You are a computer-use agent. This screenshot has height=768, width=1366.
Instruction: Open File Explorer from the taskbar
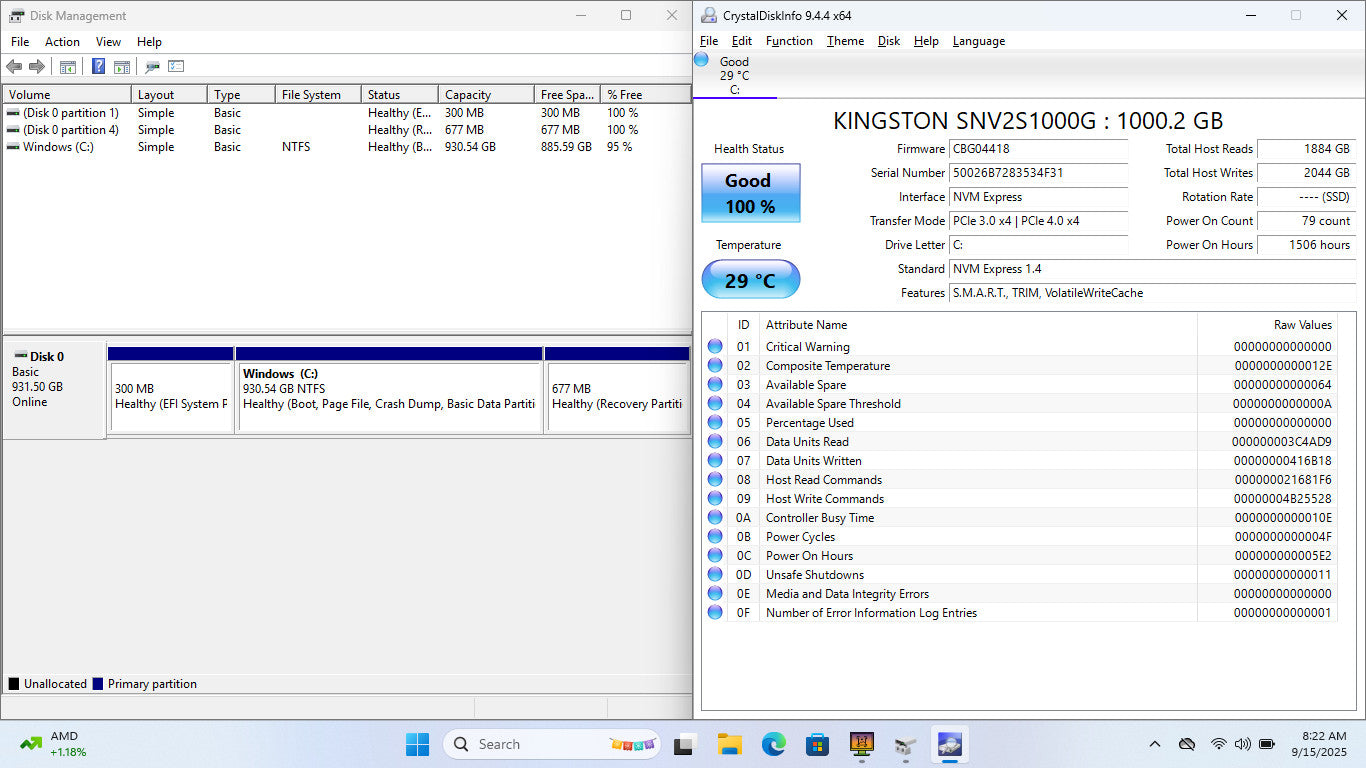click(x=729, y=744)
